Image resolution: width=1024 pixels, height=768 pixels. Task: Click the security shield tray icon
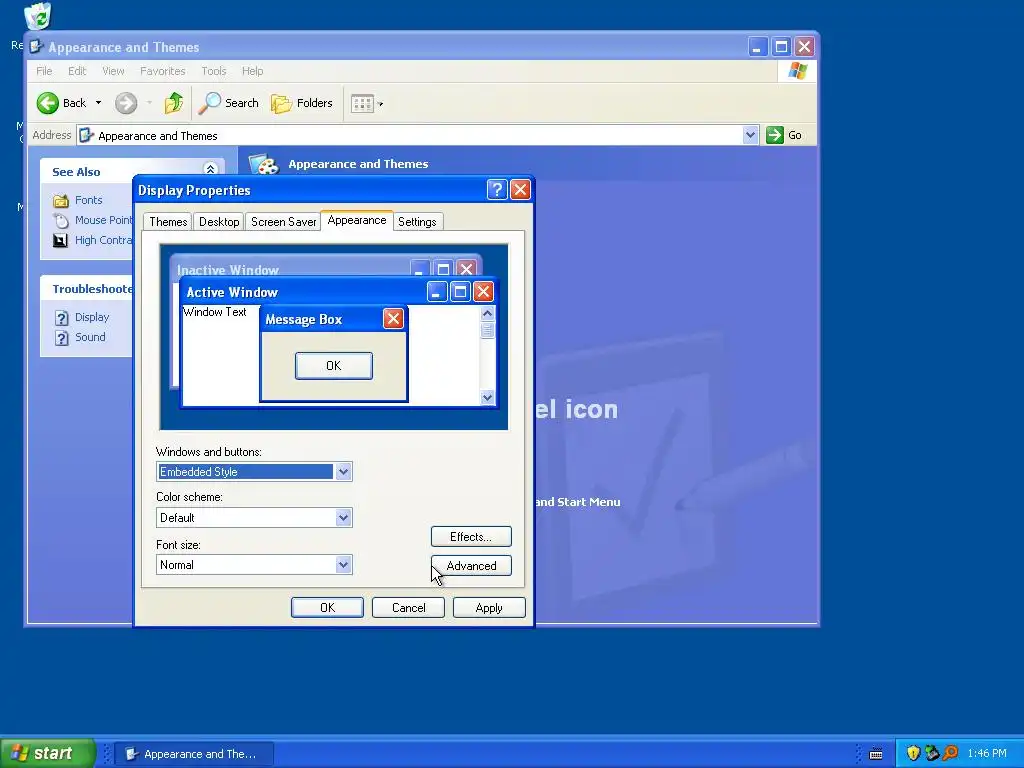pyautogui.click(x=913, y=754)
